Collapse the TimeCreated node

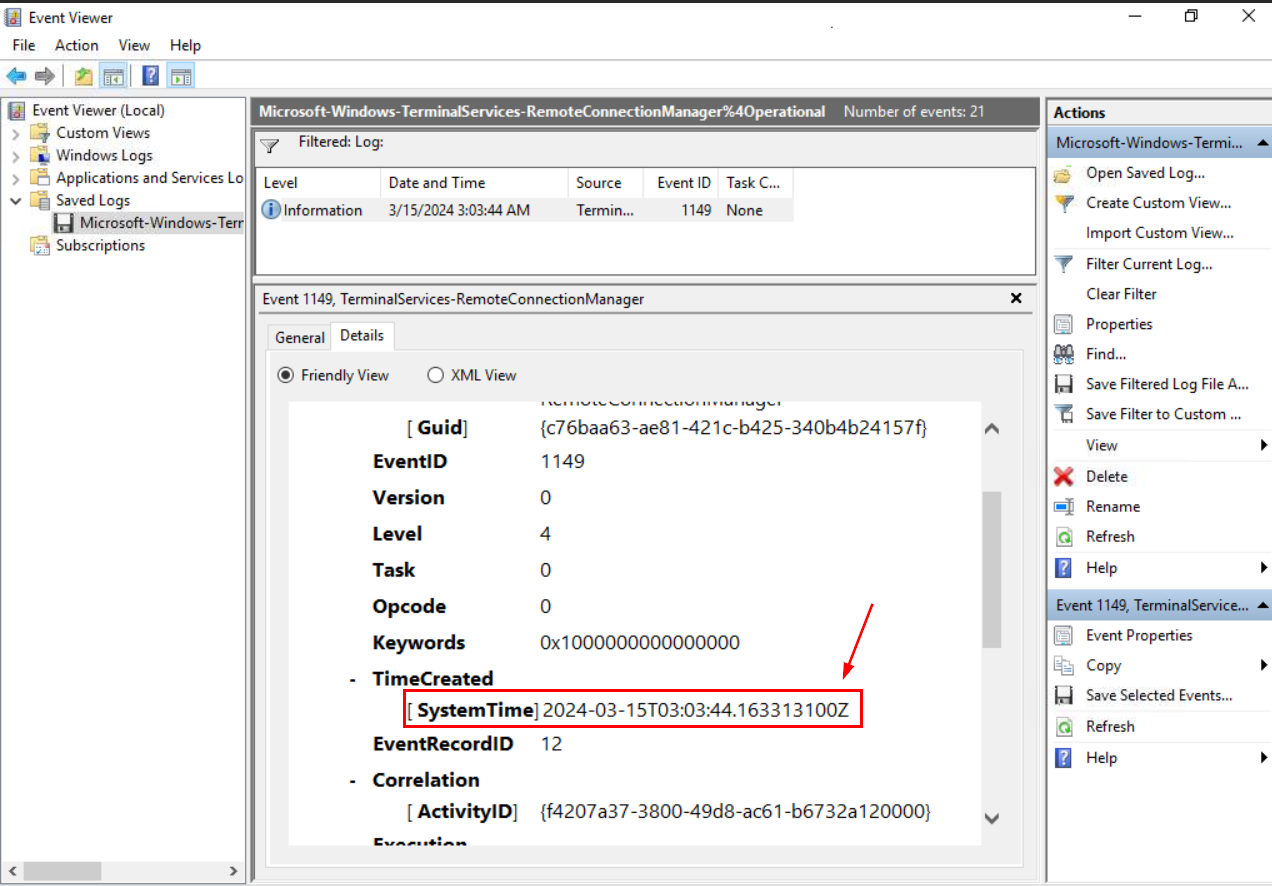(x=353, y=679)
